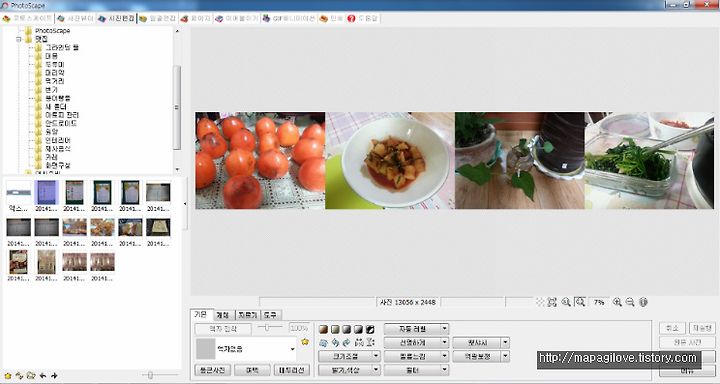The width and height of the screenshot is (720, 384).
Task: Open the 액자없음 frame combo box
Action: pyautogui.click(x=246, y=349)
